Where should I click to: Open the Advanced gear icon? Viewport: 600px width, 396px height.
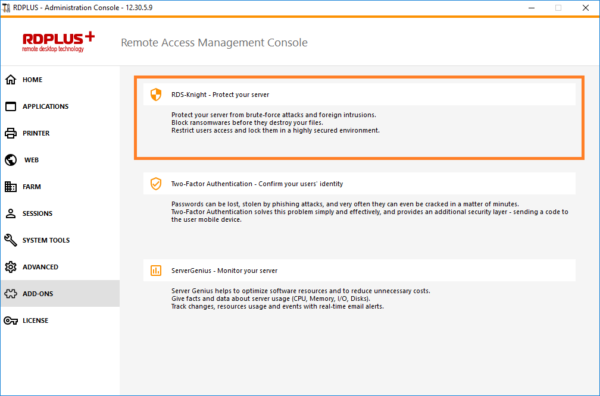pyautogui.click(x=11, y=267)
